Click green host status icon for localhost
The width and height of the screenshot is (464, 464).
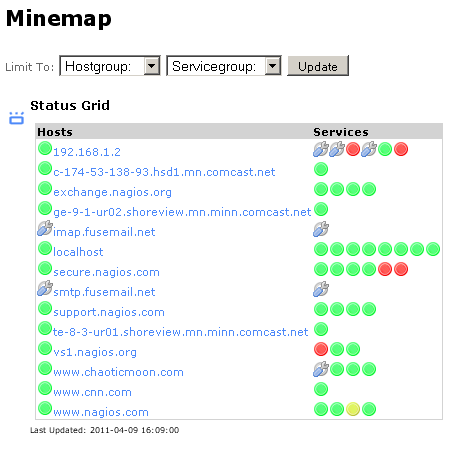tap(45, 248)
